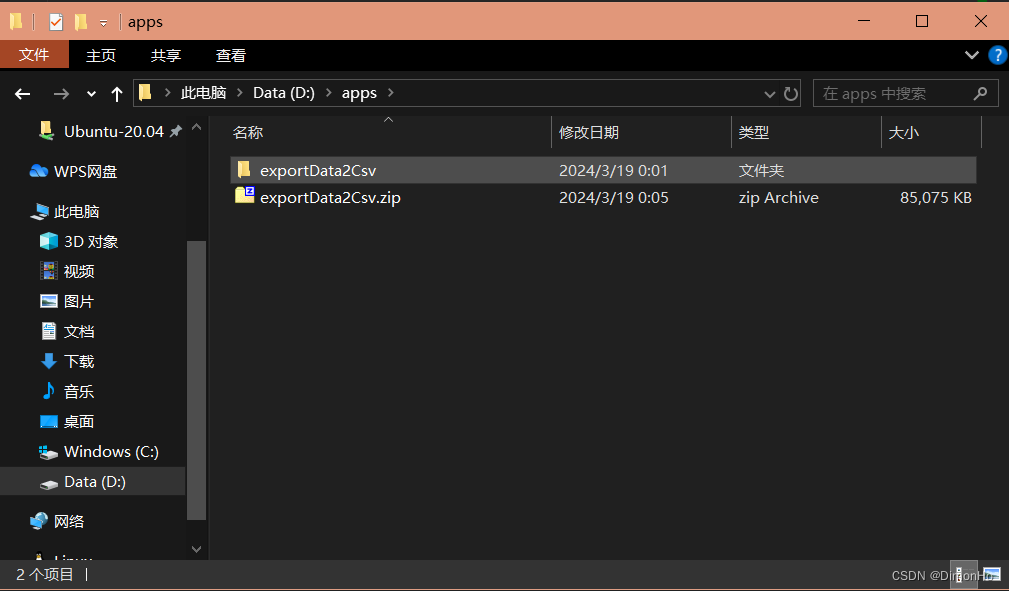Click the new folder quick access icon
Screen dimensions: 1009x591
coord(80,23)
